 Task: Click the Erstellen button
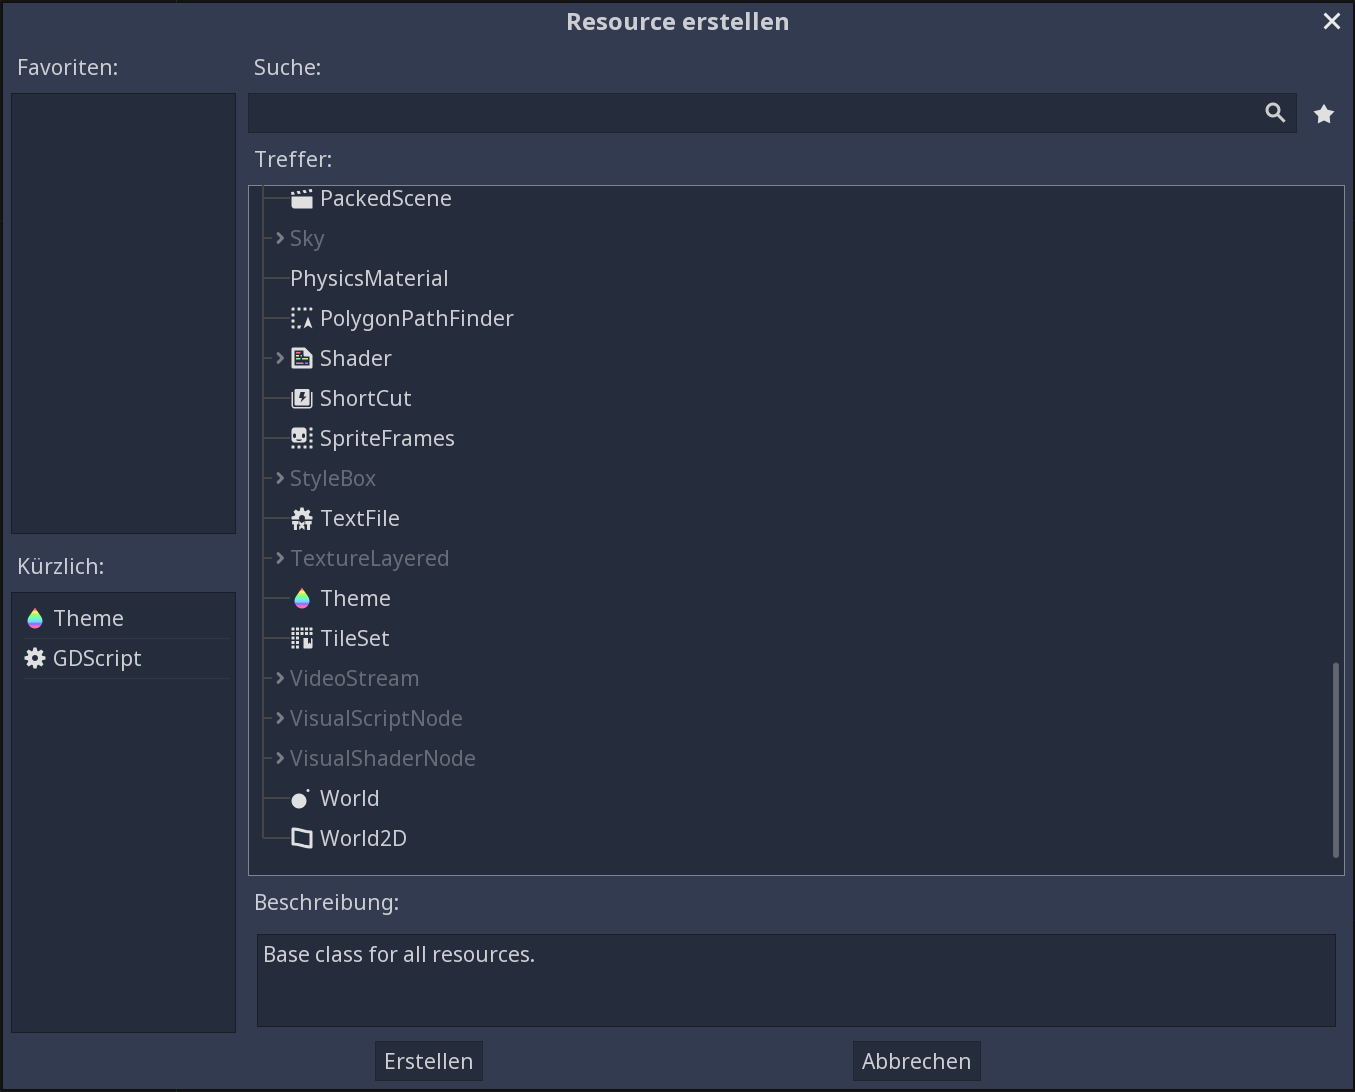(429, 1061)
